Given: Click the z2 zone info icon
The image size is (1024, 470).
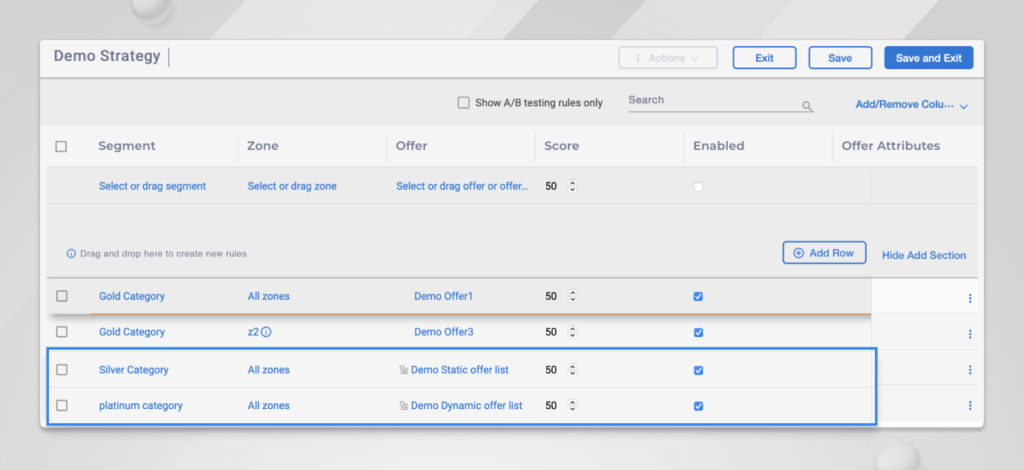Looking at the screenshot, I should [x=267, y=332].
